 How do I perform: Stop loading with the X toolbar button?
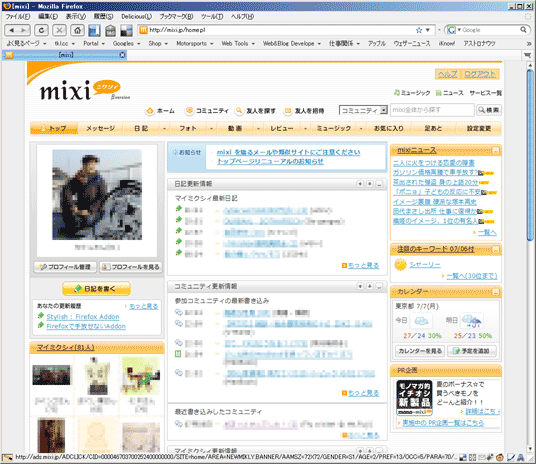pos(59,30)
